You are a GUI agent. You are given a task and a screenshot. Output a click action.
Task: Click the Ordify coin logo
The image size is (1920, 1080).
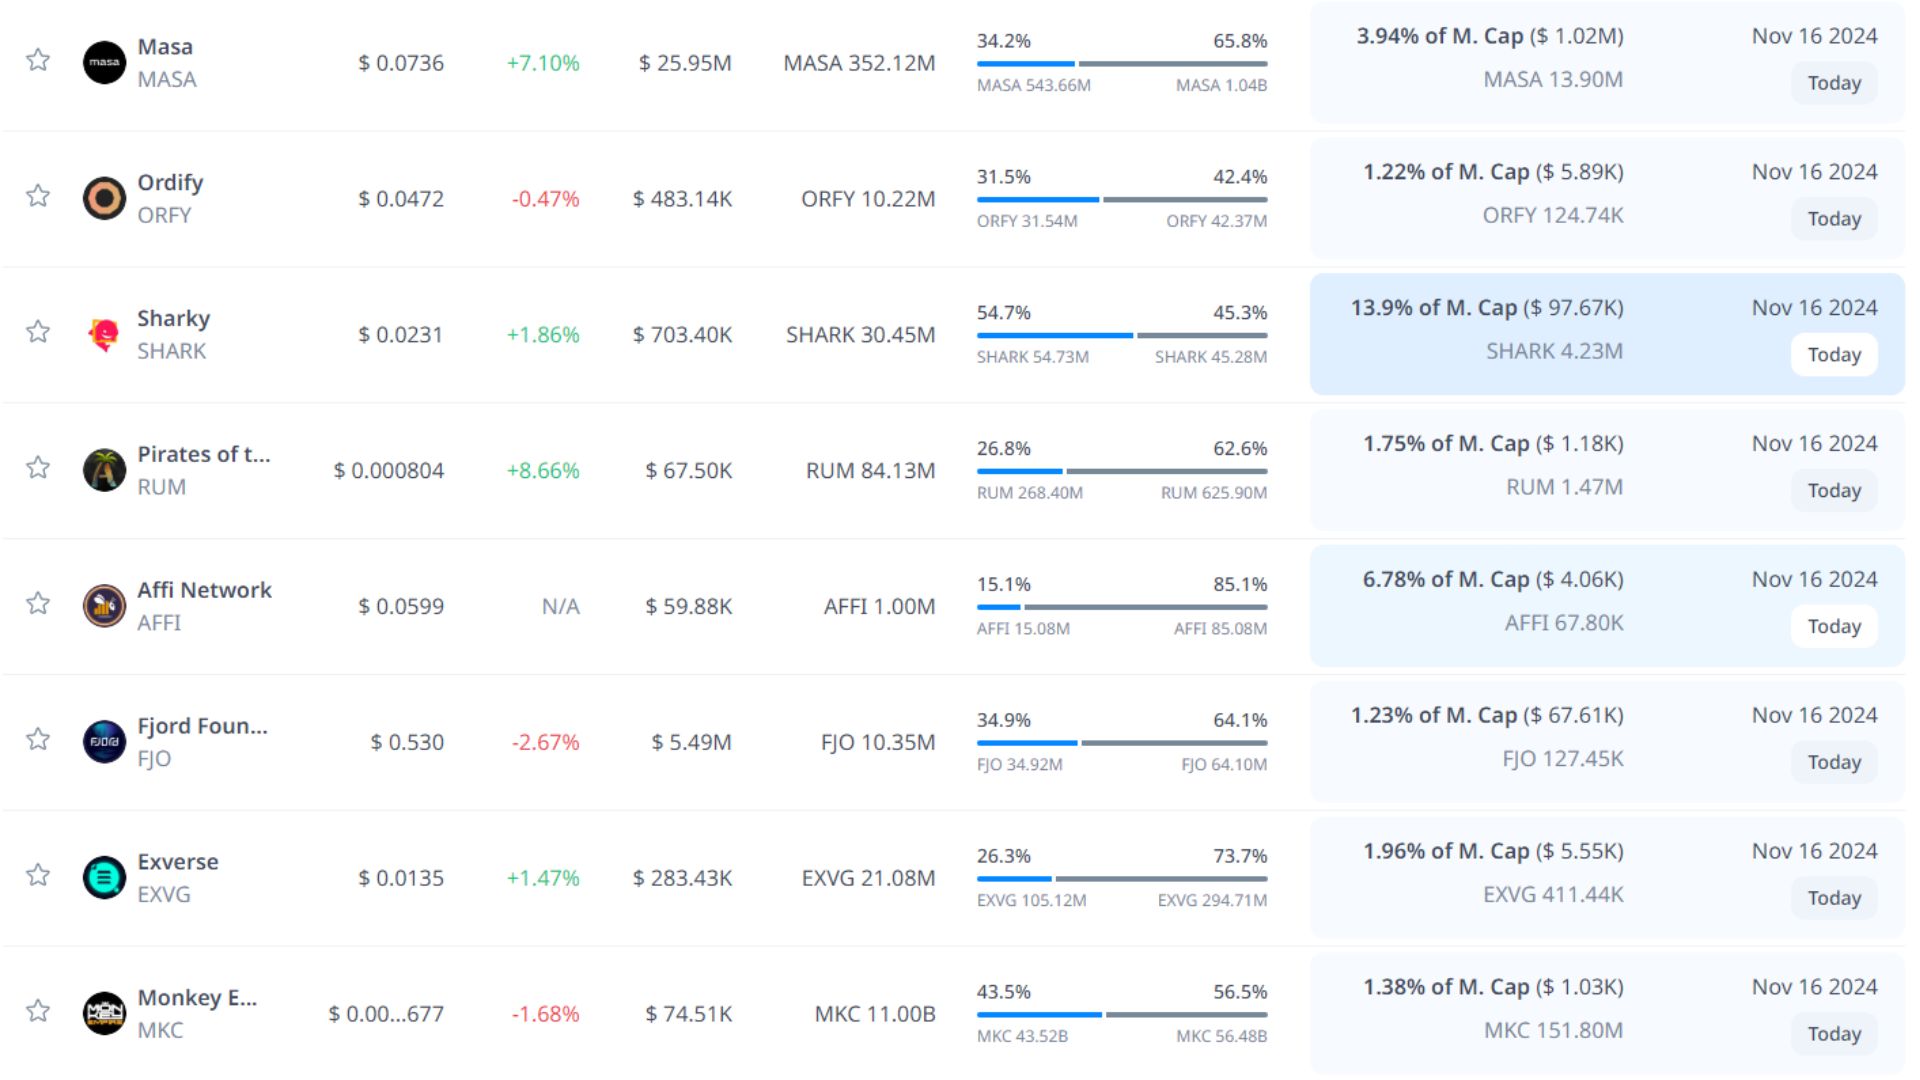[104, 198]
